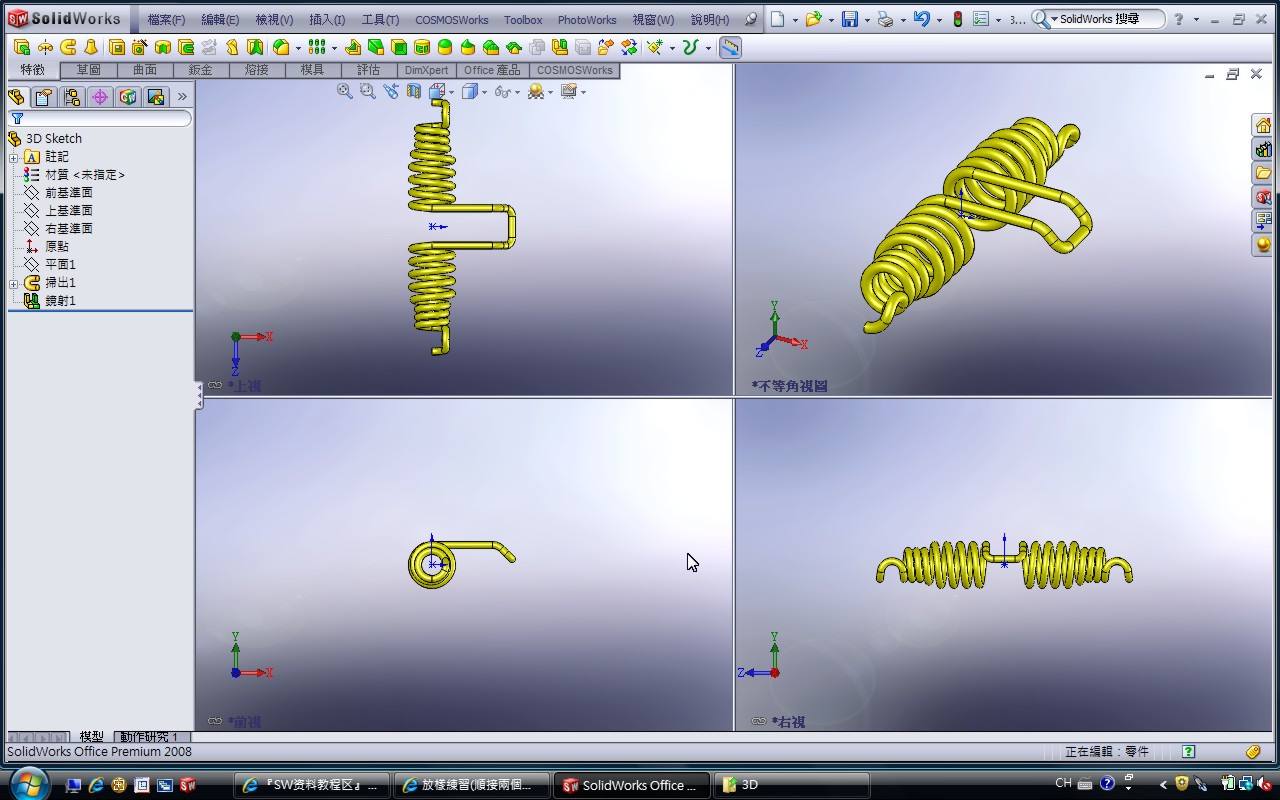The width and height of the screenshot is (1280, 800).
Task: Click the Print icon
Action: 885,19
